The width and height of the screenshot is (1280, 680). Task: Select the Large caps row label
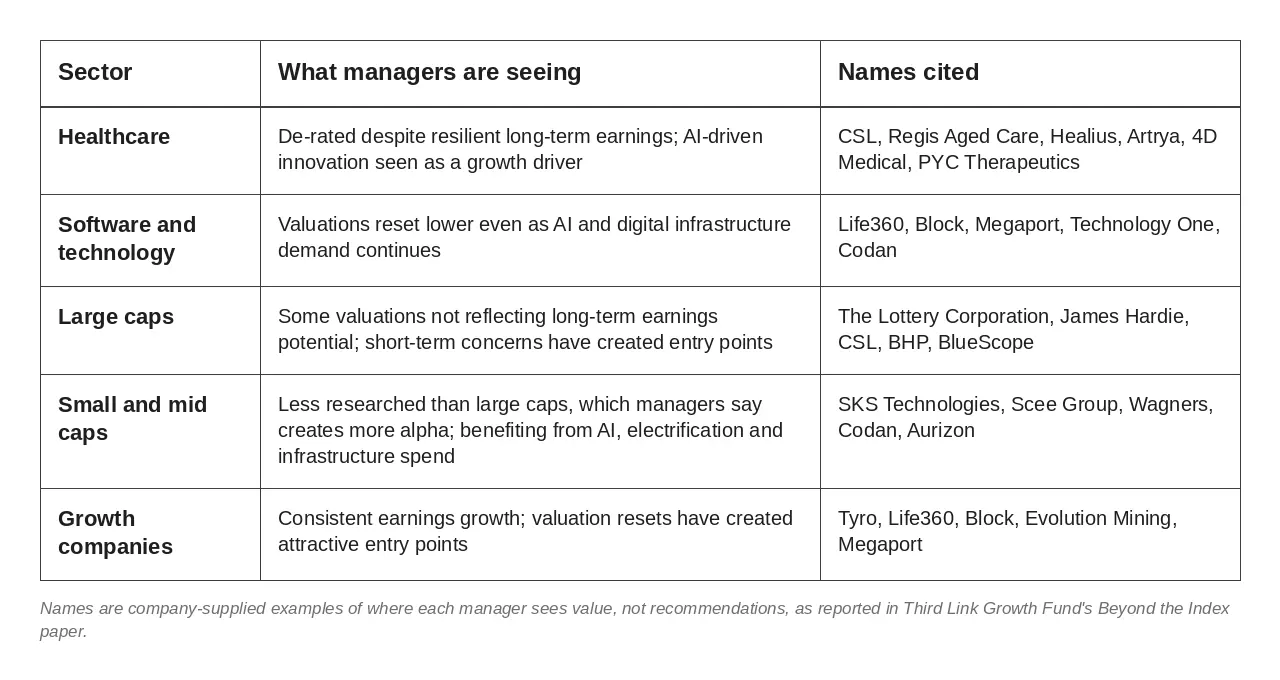pyautogui.click(x=116, y=317)
